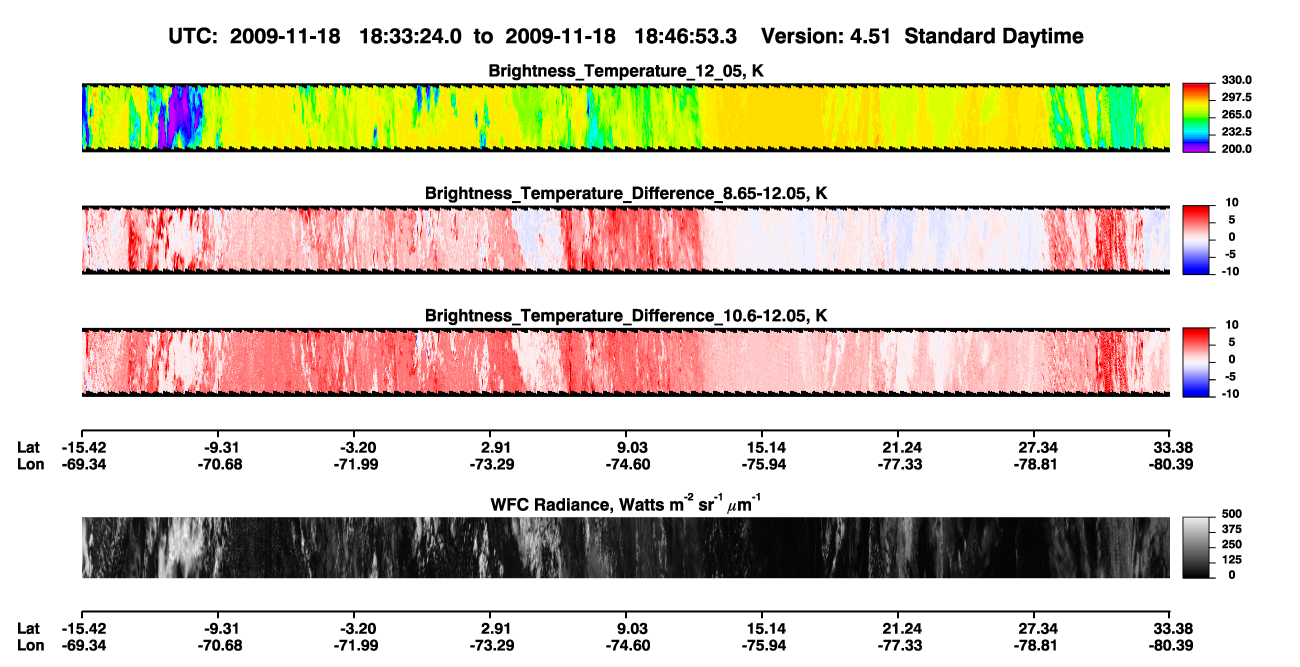Click the Lat label above WFC Radiance panel
The image size is (1300, 667).
29,448
